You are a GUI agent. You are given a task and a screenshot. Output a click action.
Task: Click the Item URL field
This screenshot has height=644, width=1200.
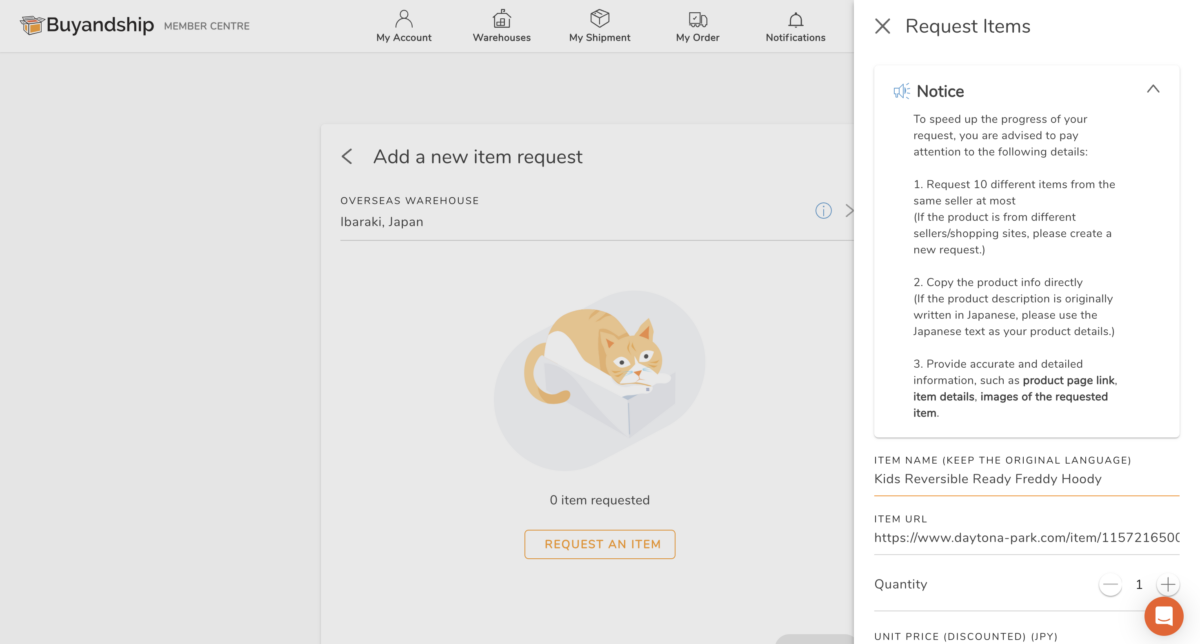pos(1026,538)
